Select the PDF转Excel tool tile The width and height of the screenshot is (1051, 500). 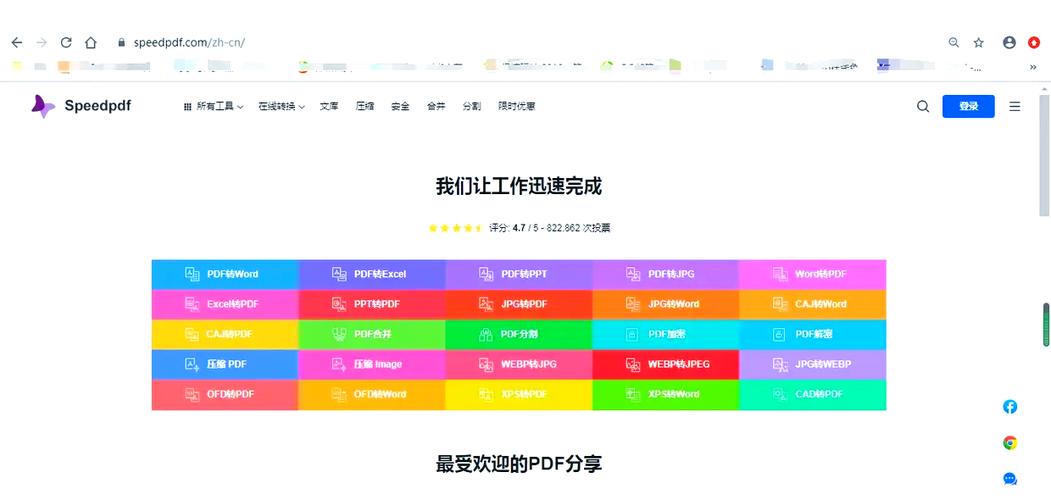coord(372,274)
